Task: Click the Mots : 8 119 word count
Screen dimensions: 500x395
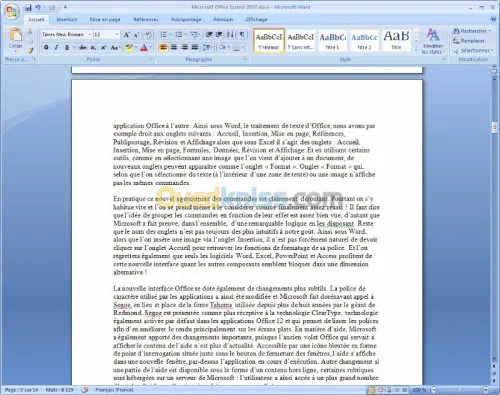Action: 60,390
